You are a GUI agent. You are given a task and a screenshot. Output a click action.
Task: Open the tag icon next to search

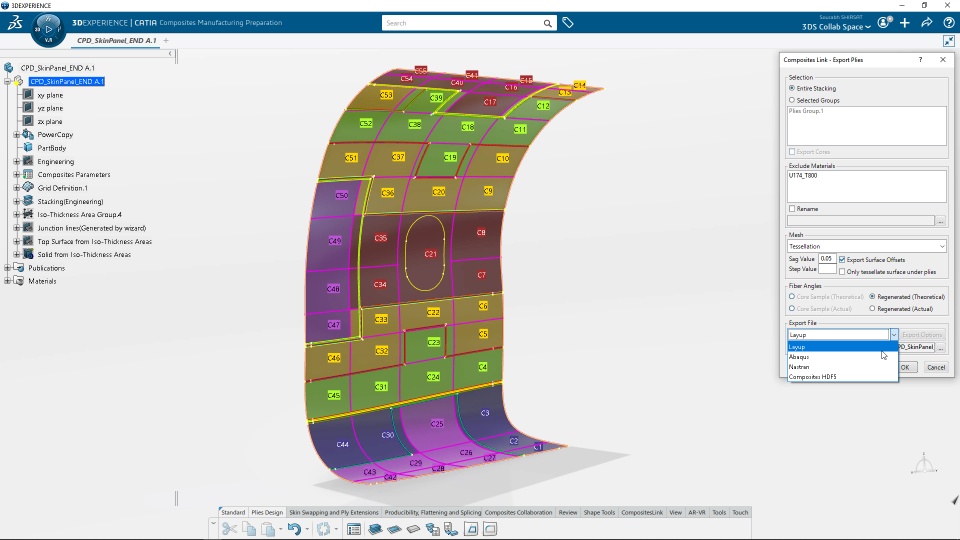click(x=568, y=23)
